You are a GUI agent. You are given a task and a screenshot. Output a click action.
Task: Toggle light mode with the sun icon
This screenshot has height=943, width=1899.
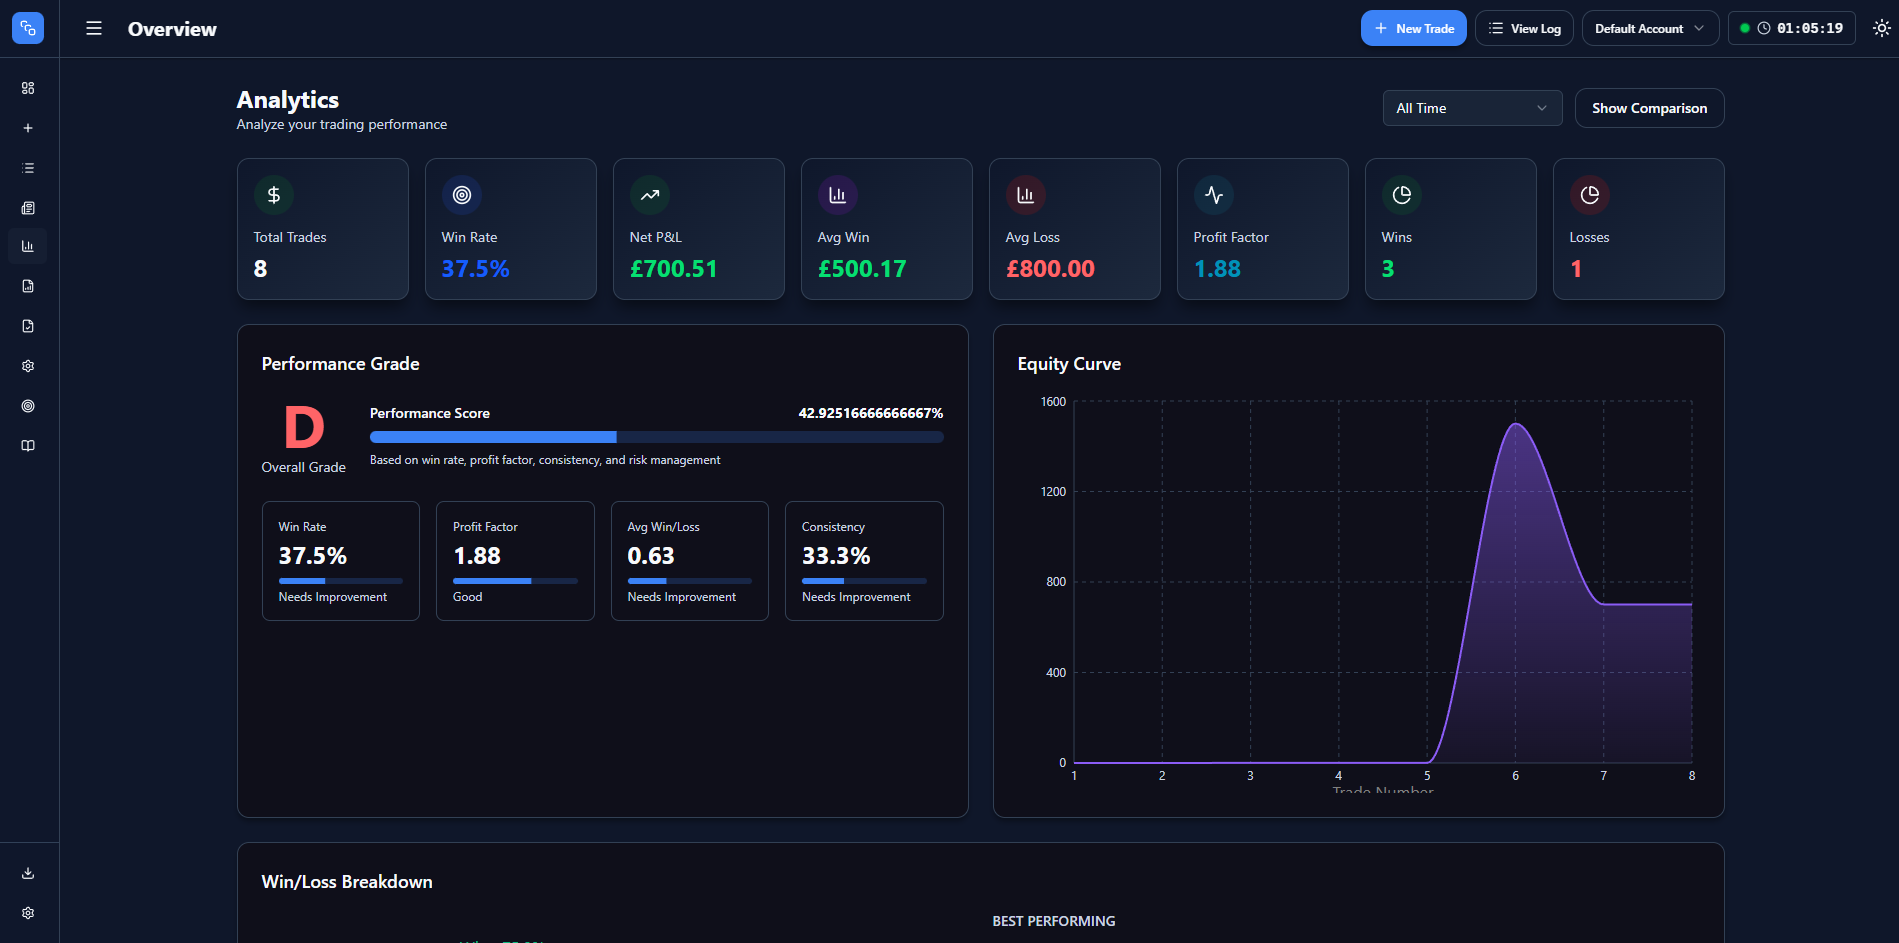point(1882,28)
